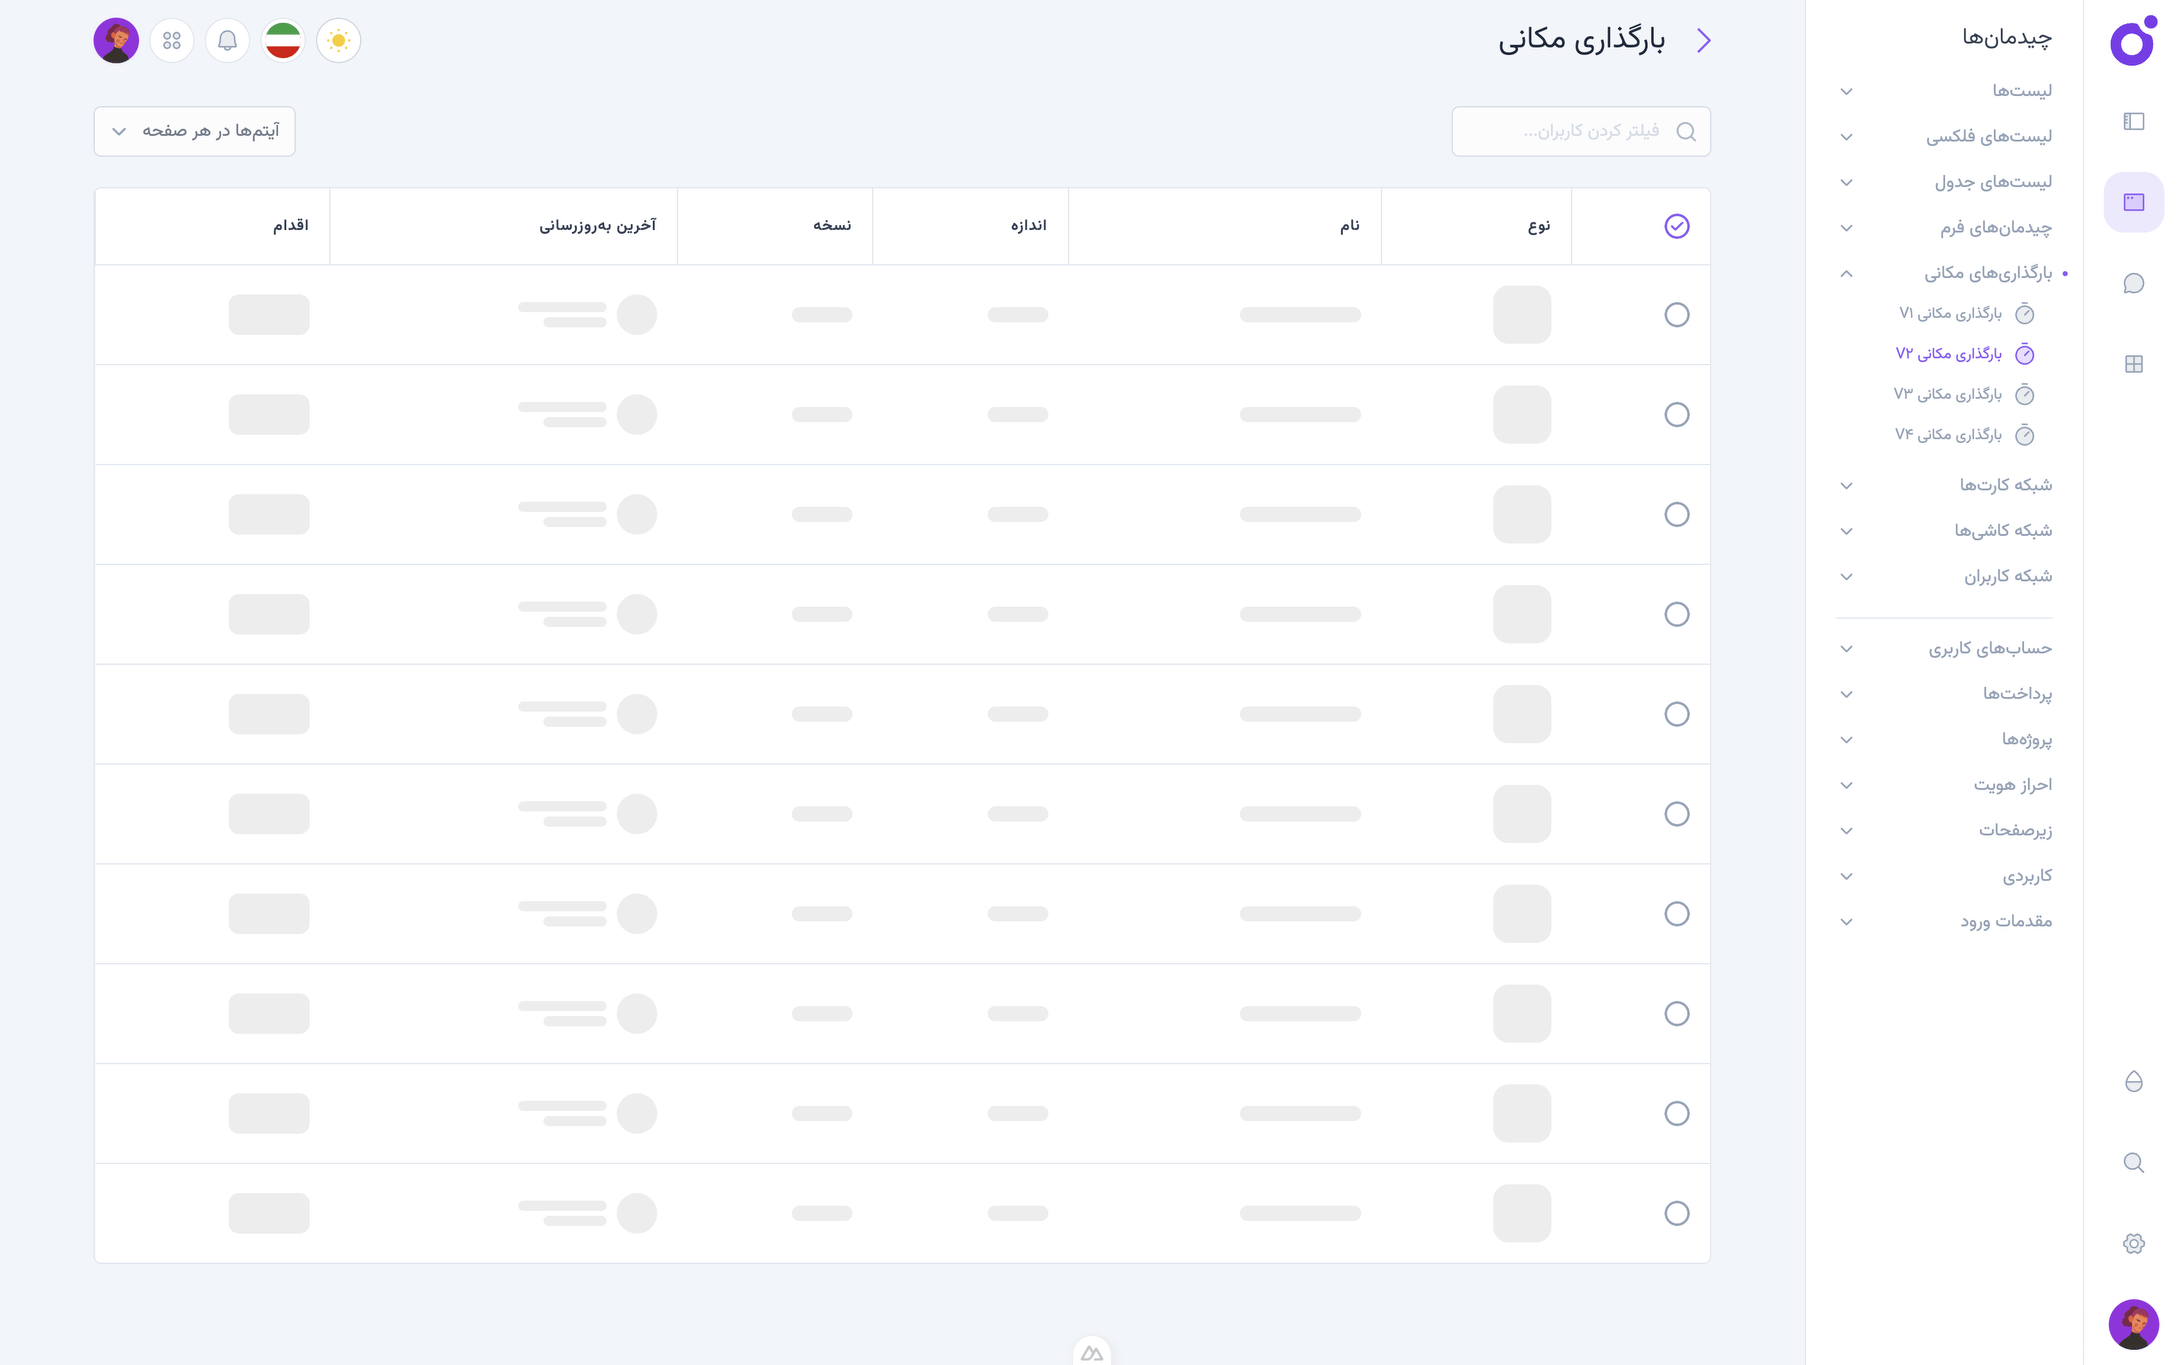
Task: Collapse the بارگذاری‌های مکانی section
Action: click(1846, 273)
